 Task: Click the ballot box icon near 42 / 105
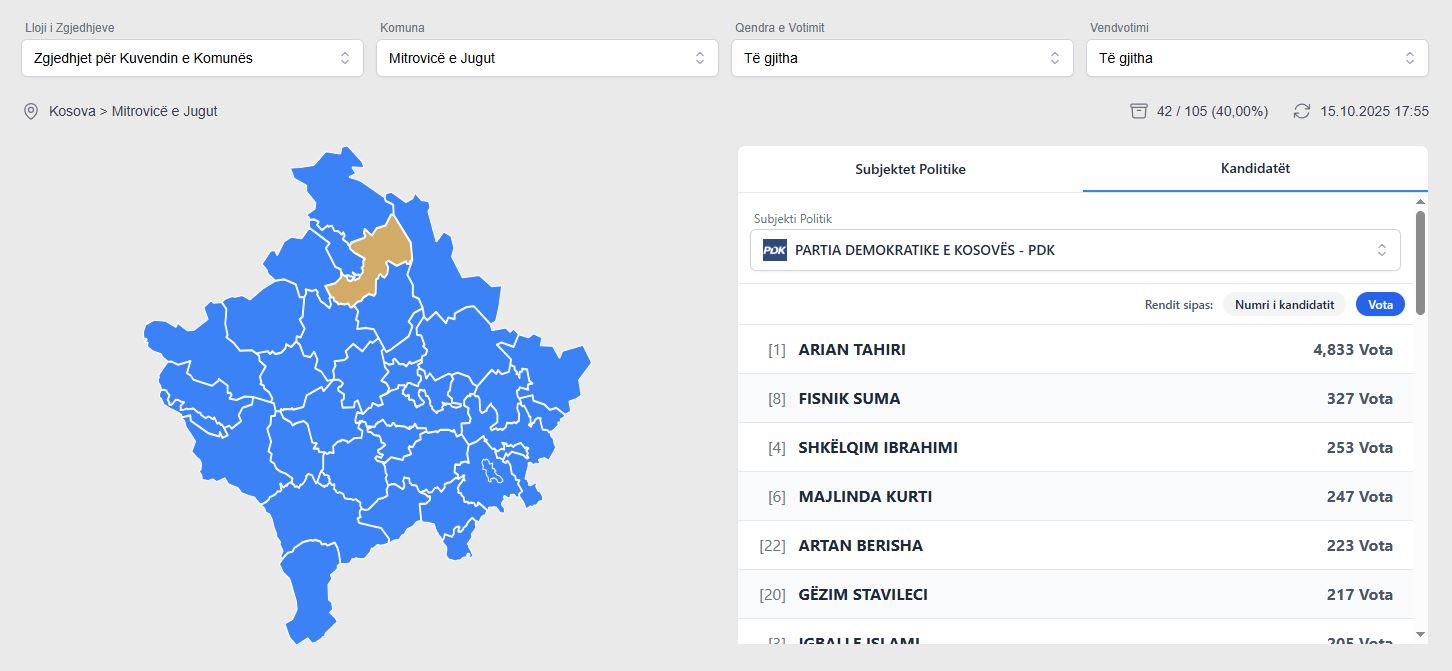1138,111
